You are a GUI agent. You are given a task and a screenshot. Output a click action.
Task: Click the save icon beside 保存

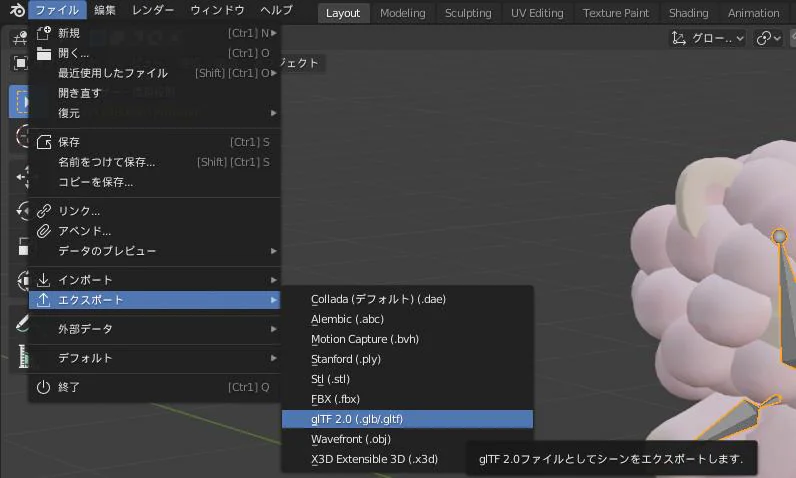pos(44,142)
